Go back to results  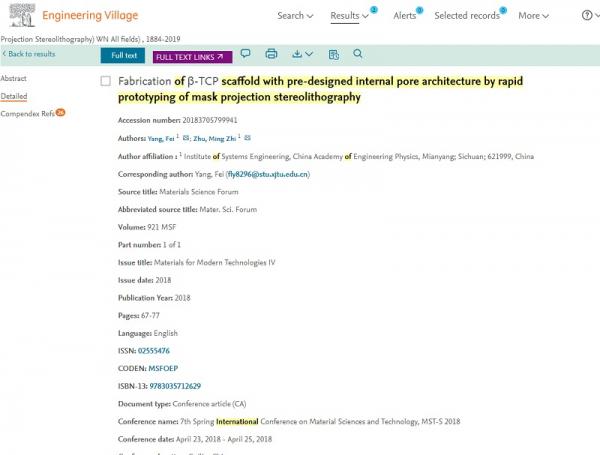pos(29,54)
